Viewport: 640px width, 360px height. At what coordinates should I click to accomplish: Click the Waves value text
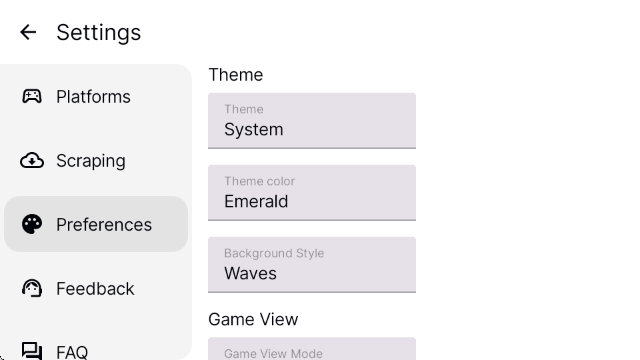250,273
